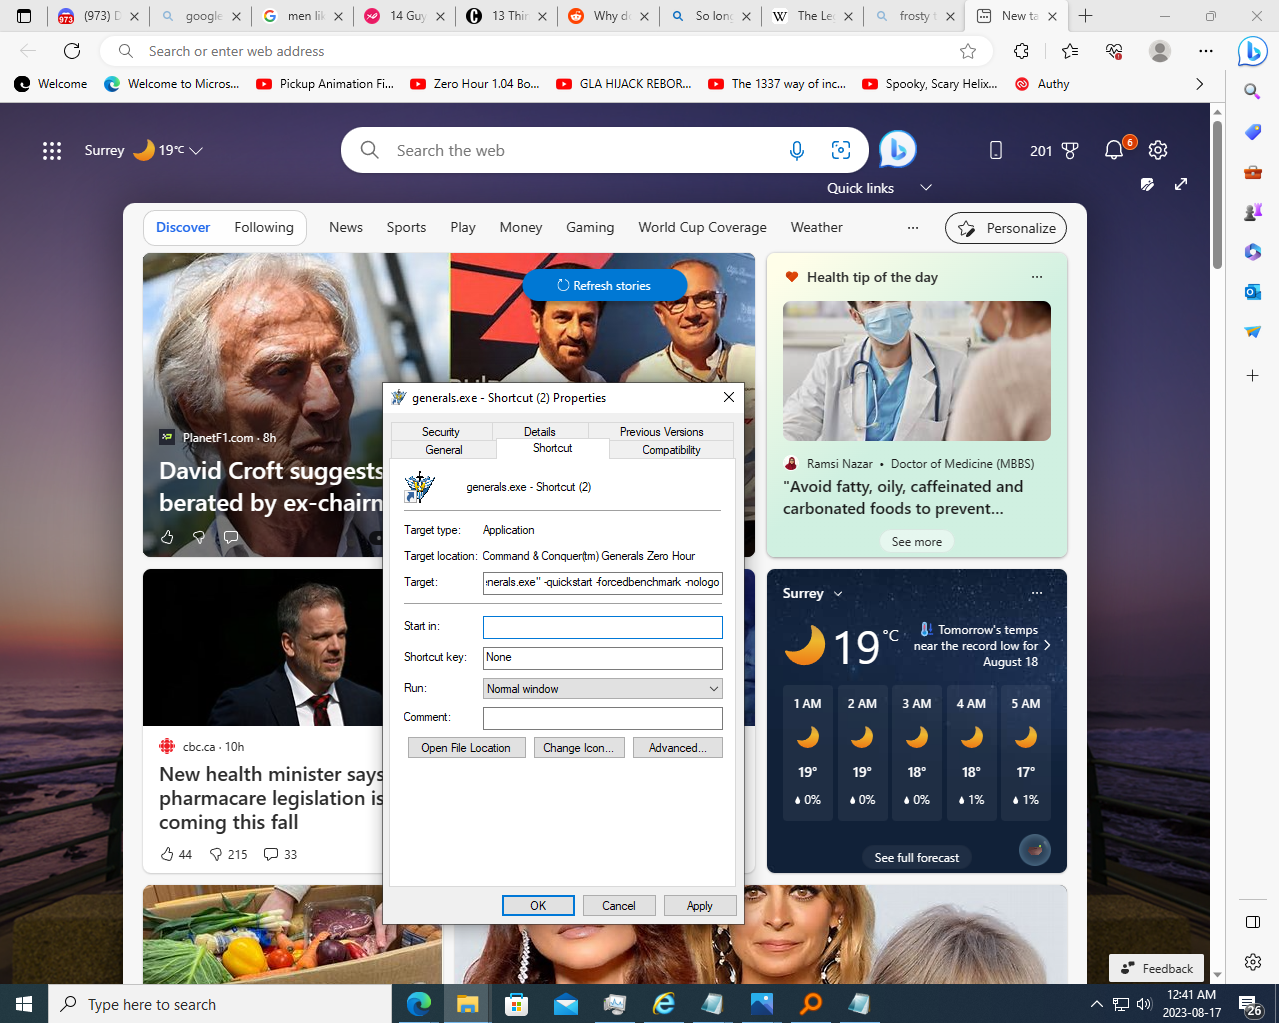The height and width of the screenshot is (1023, 1279).
Task: Open the apps grid launcher icon
Action: [x=52, y=150]
